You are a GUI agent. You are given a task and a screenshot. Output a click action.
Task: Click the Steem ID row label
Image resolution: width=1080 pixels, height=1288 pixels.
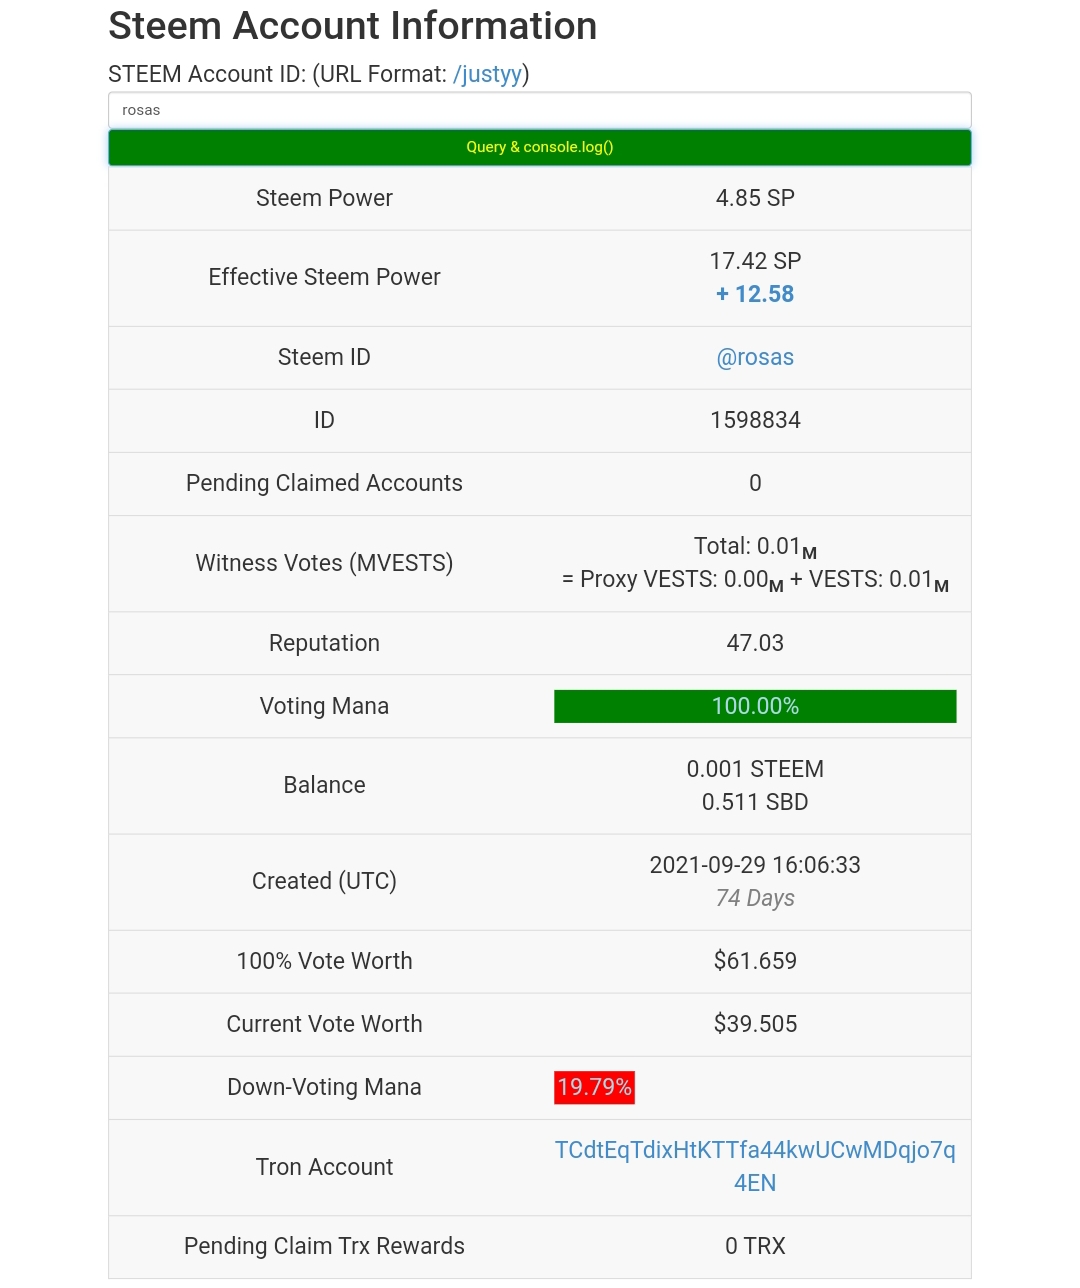324,357
